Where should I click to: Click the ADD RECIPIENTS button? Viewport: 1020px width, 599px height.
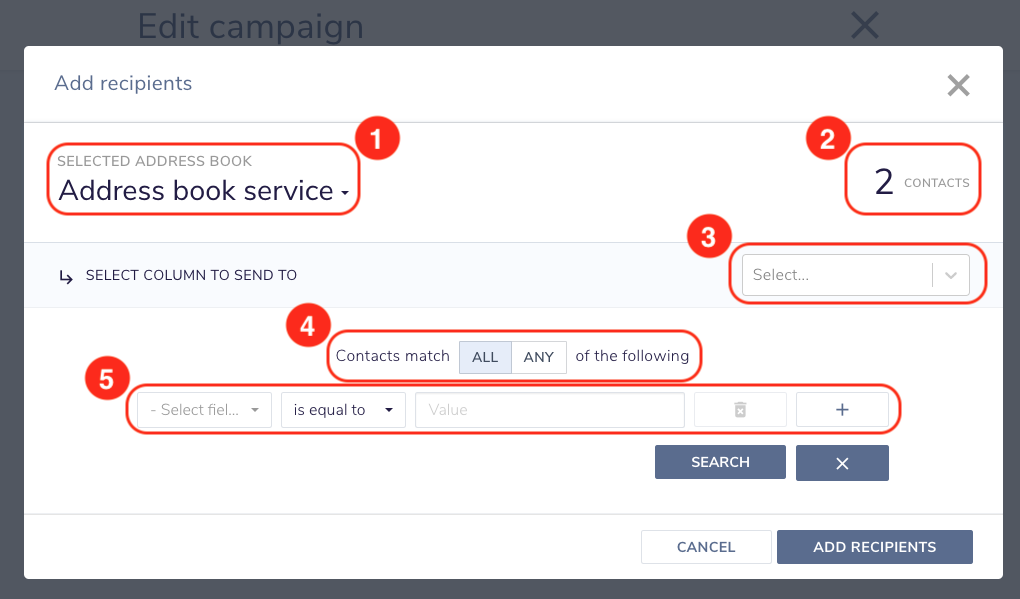(x=874, y=547)
